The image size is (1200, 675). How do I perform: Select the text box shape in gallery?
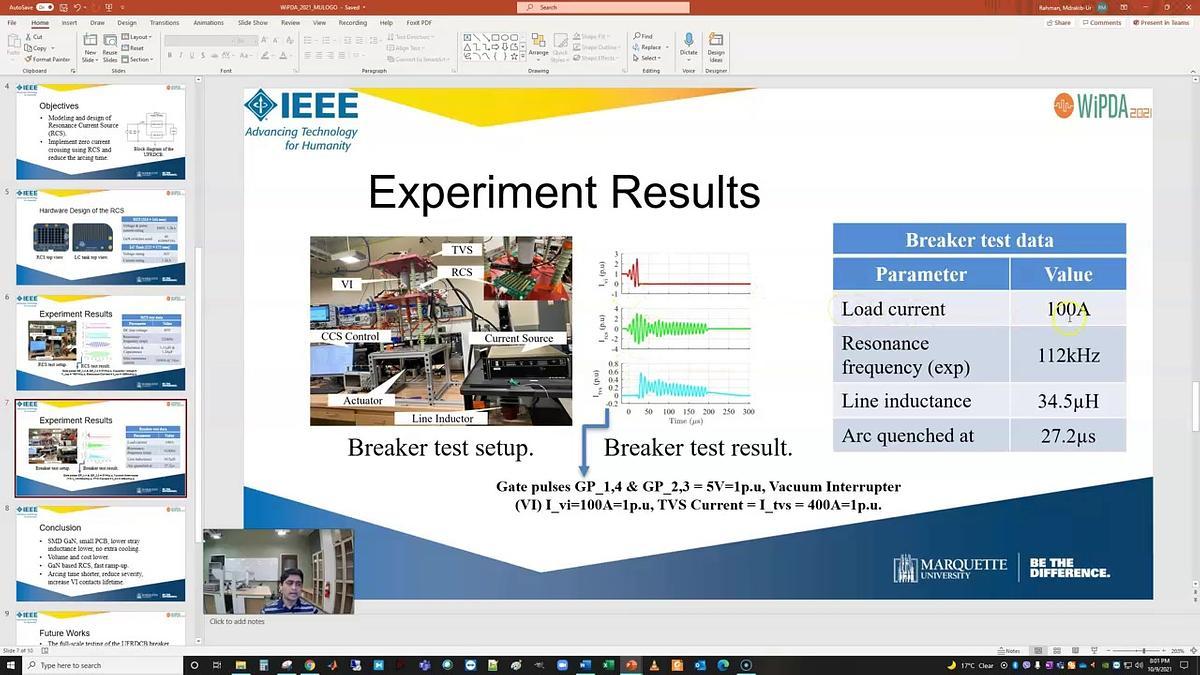coord(466,37)
